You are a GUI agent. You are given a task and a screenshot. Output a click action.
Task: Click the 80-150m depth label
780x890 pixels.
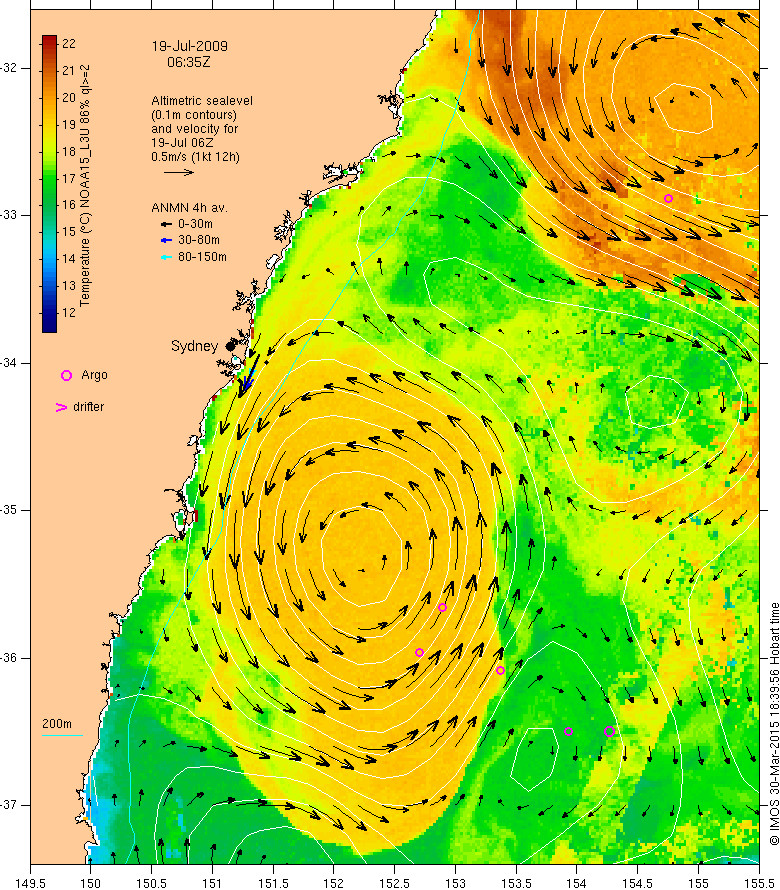pos(202,257)
